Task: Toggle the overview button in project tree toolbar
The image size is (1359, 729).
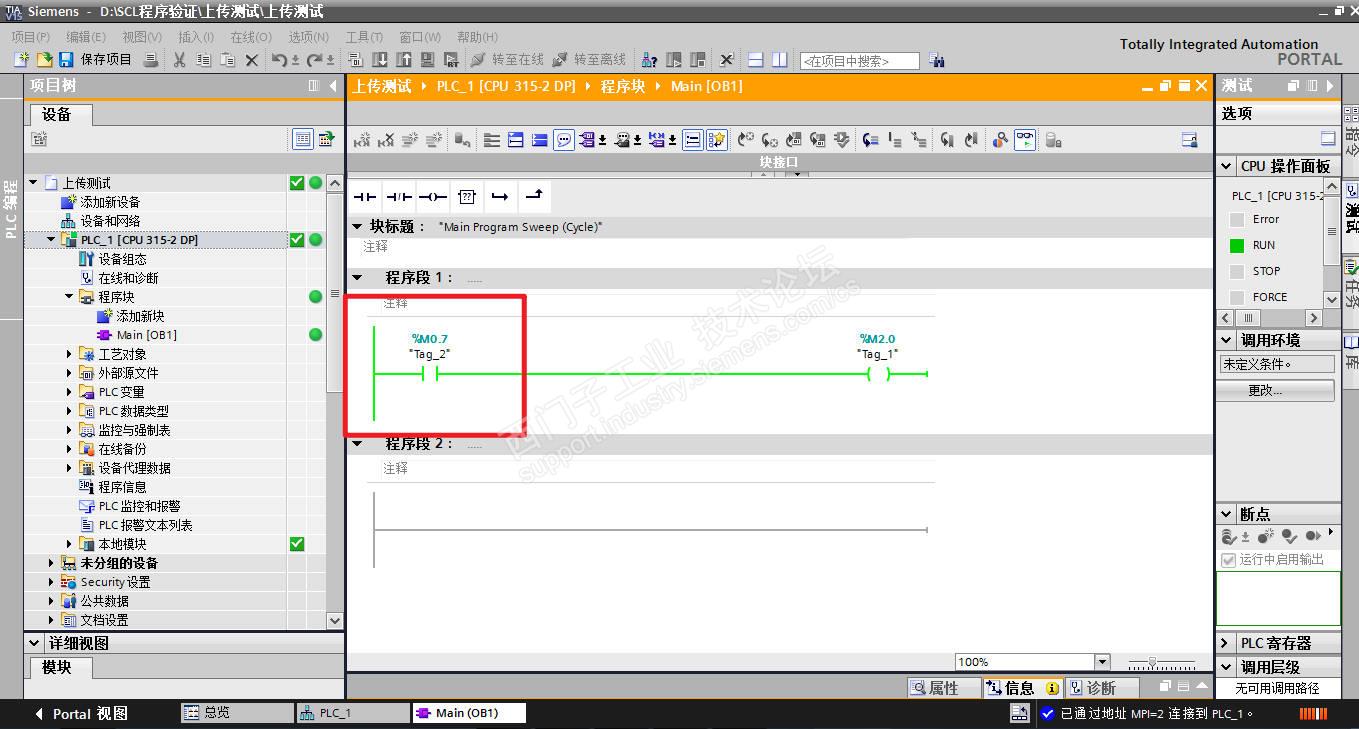Action: tap(303, 140)
